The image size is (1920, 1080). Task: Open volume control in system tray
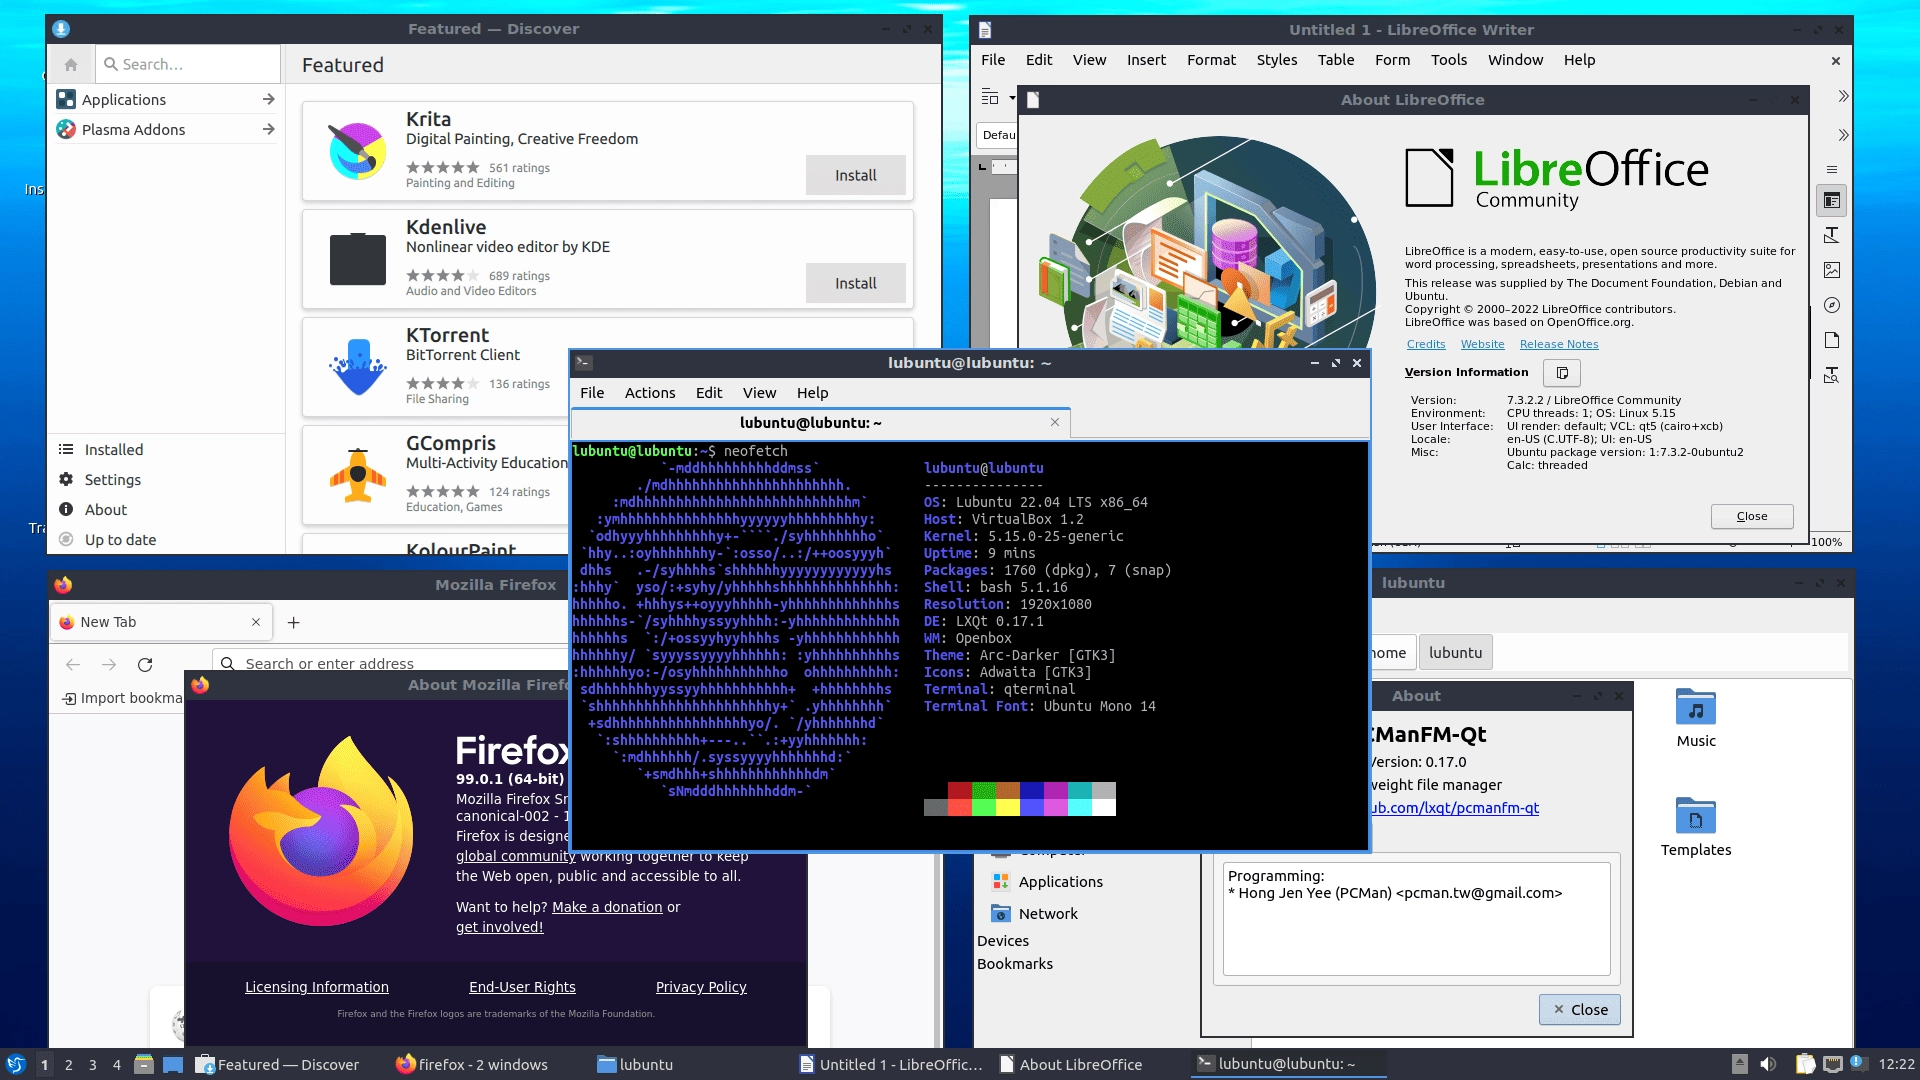point(1768,1065)
